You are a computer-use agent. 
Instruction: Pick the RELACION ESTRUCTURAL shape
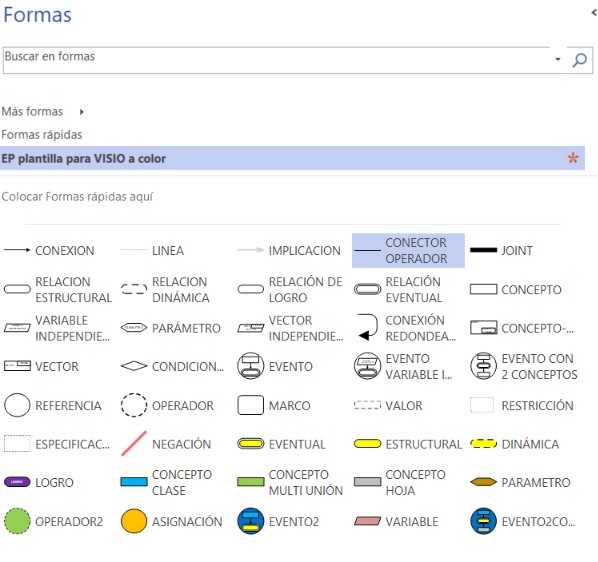58,289
